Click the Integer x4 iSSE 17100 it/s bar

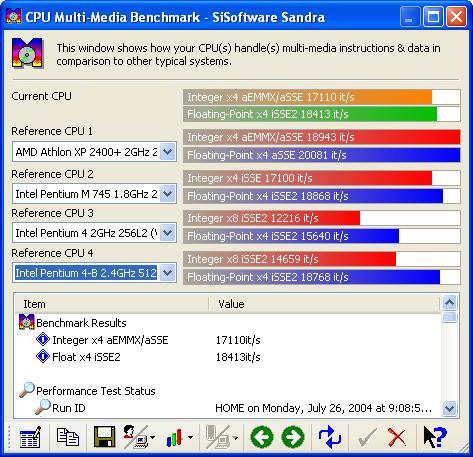pos(322,178)
